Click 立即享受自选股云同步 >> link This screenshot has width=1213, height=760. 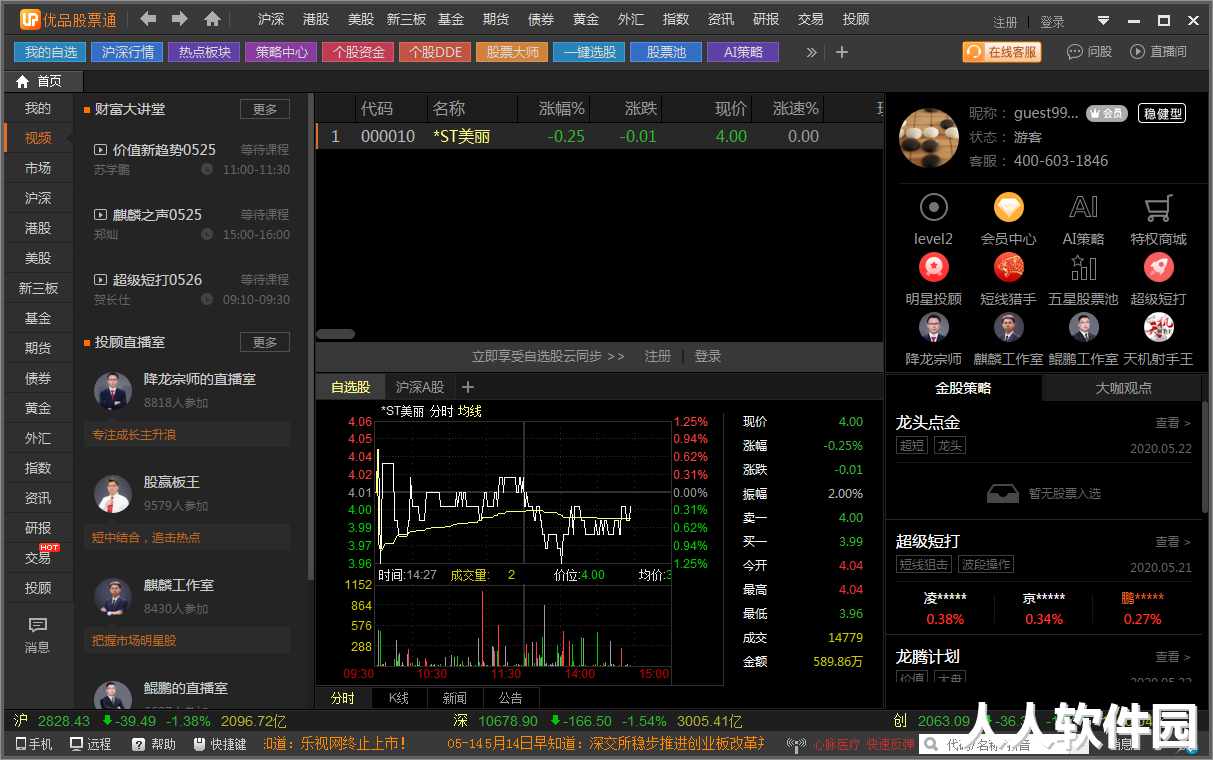coord(548,356)
